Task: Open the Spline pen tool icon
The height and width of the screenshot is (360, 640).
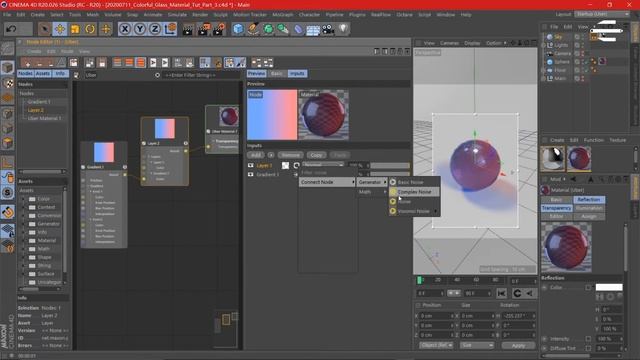Action: click(253, 29)
